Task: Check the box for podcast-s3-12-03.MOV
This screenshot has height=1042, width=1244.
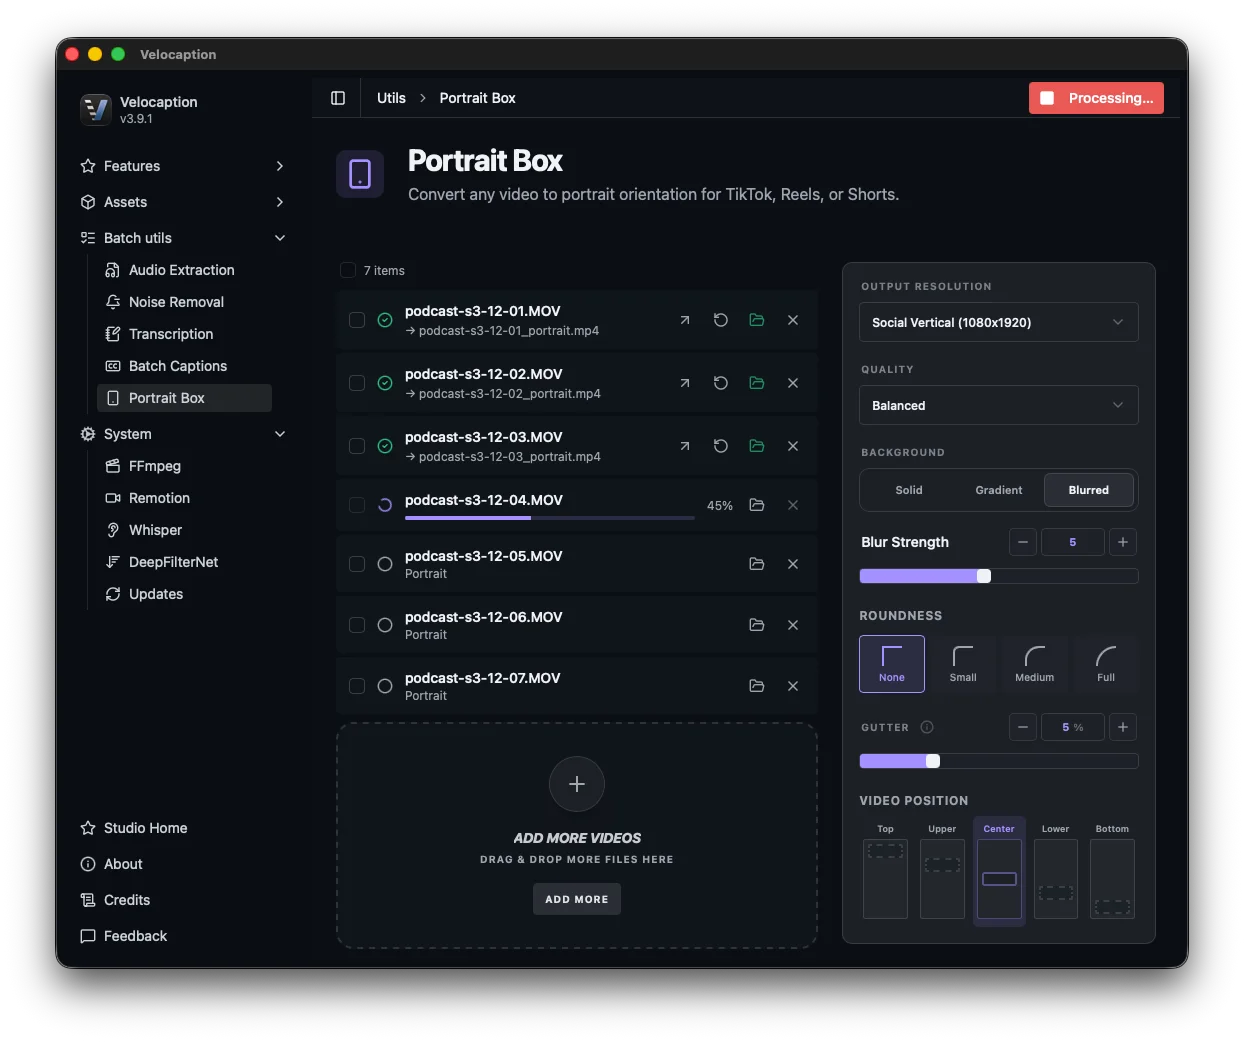Action: (x=357, y=446)
